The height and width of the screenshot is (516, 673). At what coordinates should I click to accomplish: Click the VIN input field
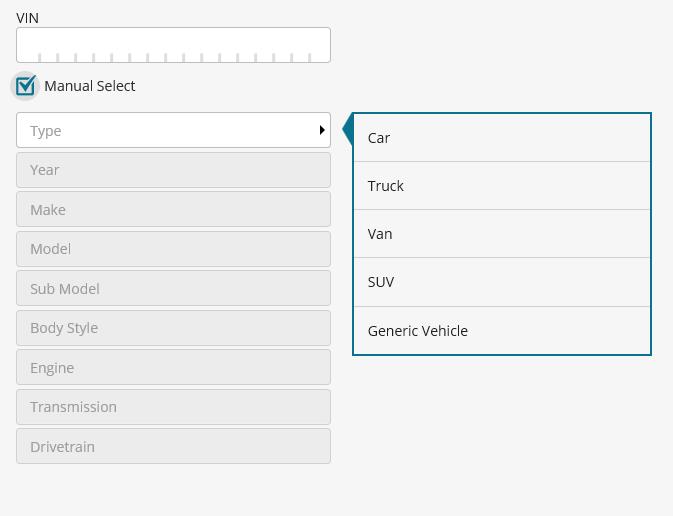(173, 45)
